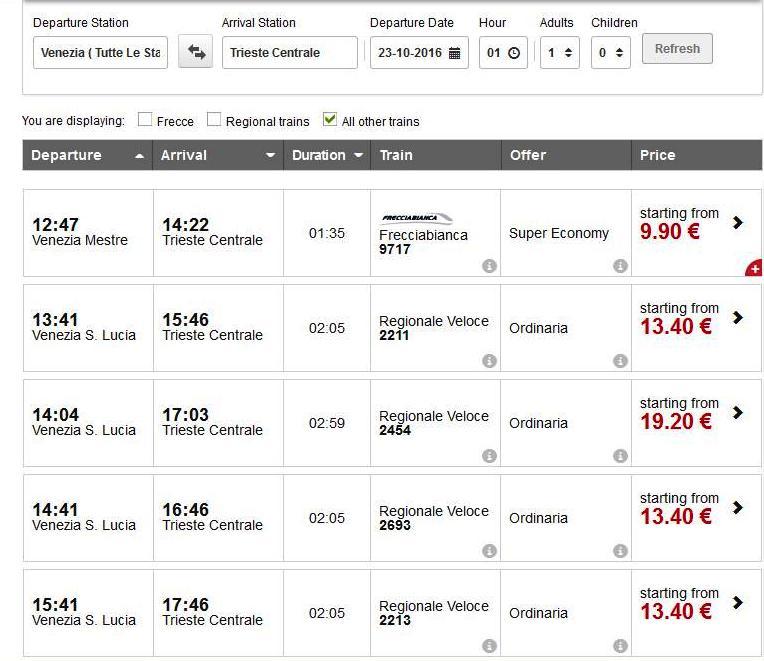
Task: Swap departure and arrival stations
Action: [195, 53]
